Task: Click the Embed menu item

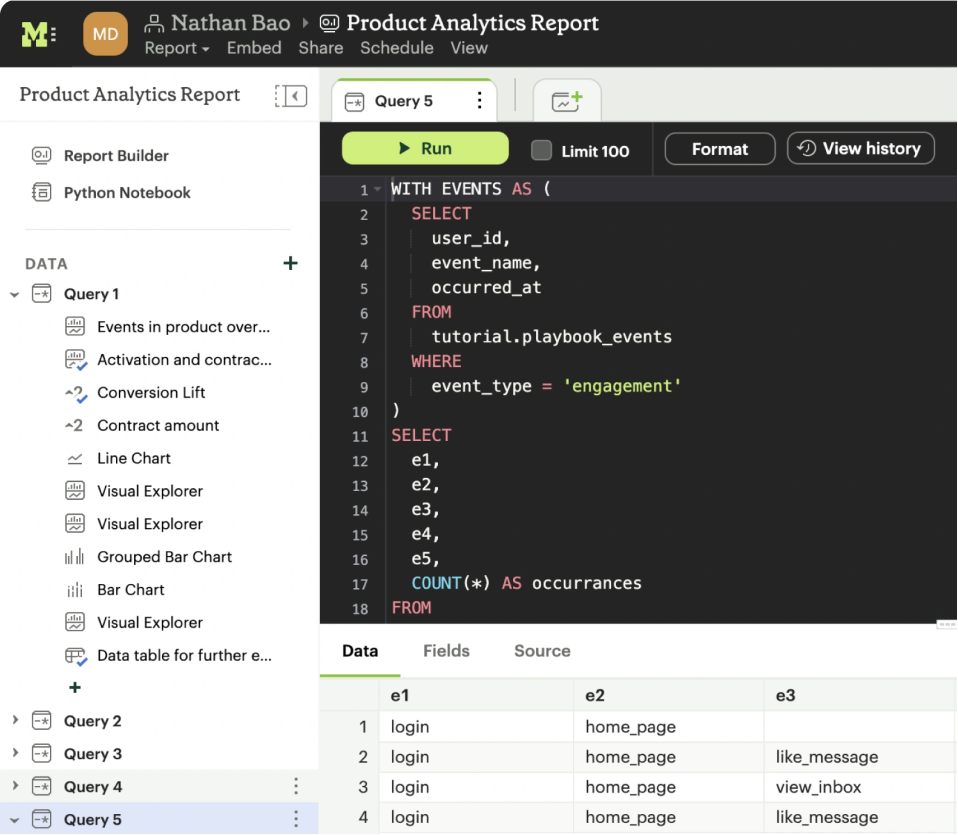Action: pyautogui.click(x=254, y=47)
